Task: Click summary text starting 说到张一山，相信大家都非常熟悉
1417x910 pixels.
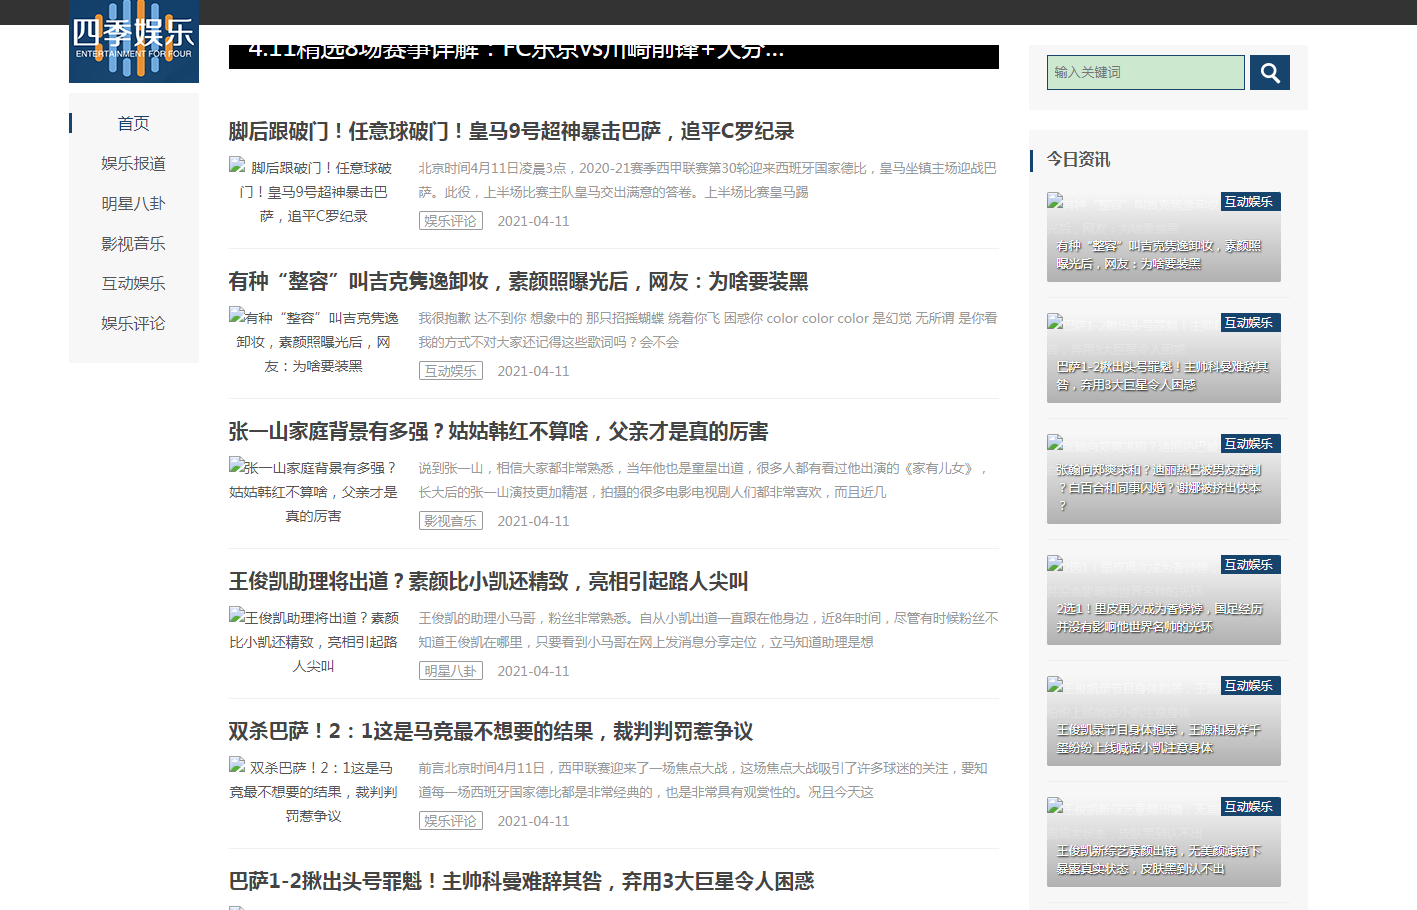Action: pyautogui.click(x=704, y=480)
